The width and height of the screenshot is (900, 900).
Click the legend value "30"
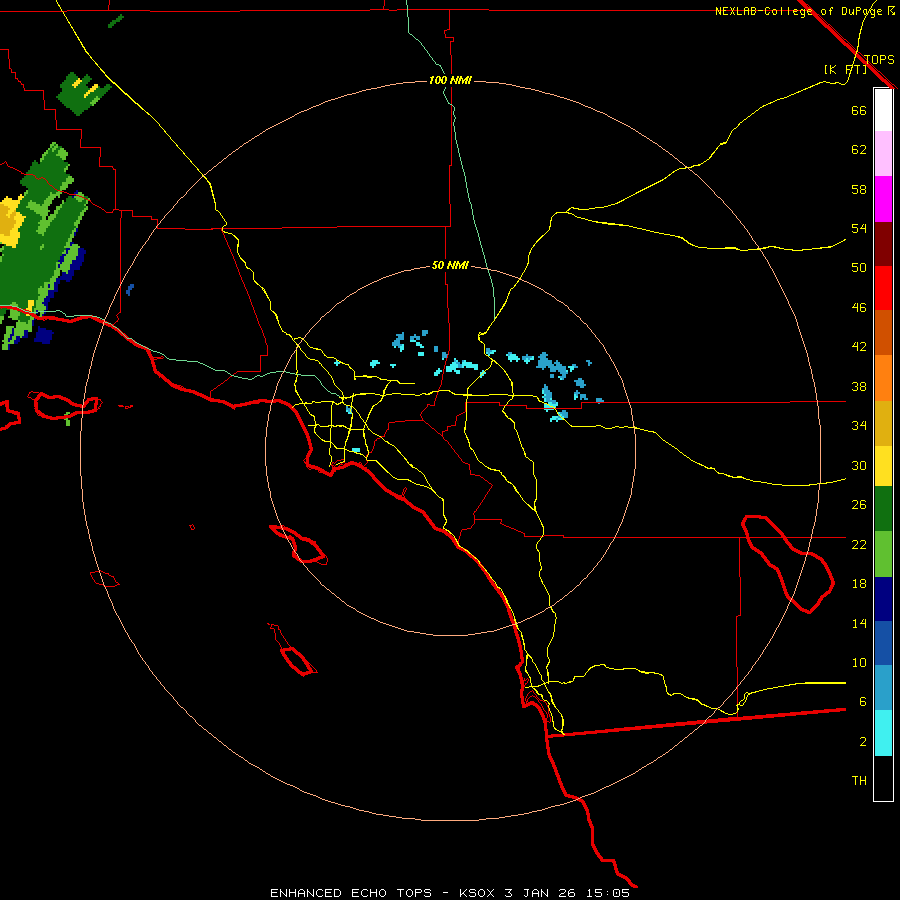coord(859,465)
